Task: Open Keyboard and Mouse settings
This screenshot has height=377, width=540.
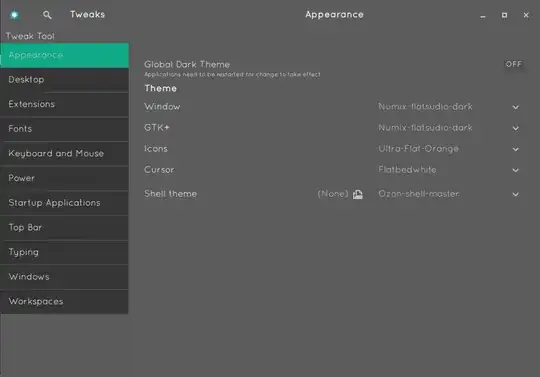Action: click(64, 154)
